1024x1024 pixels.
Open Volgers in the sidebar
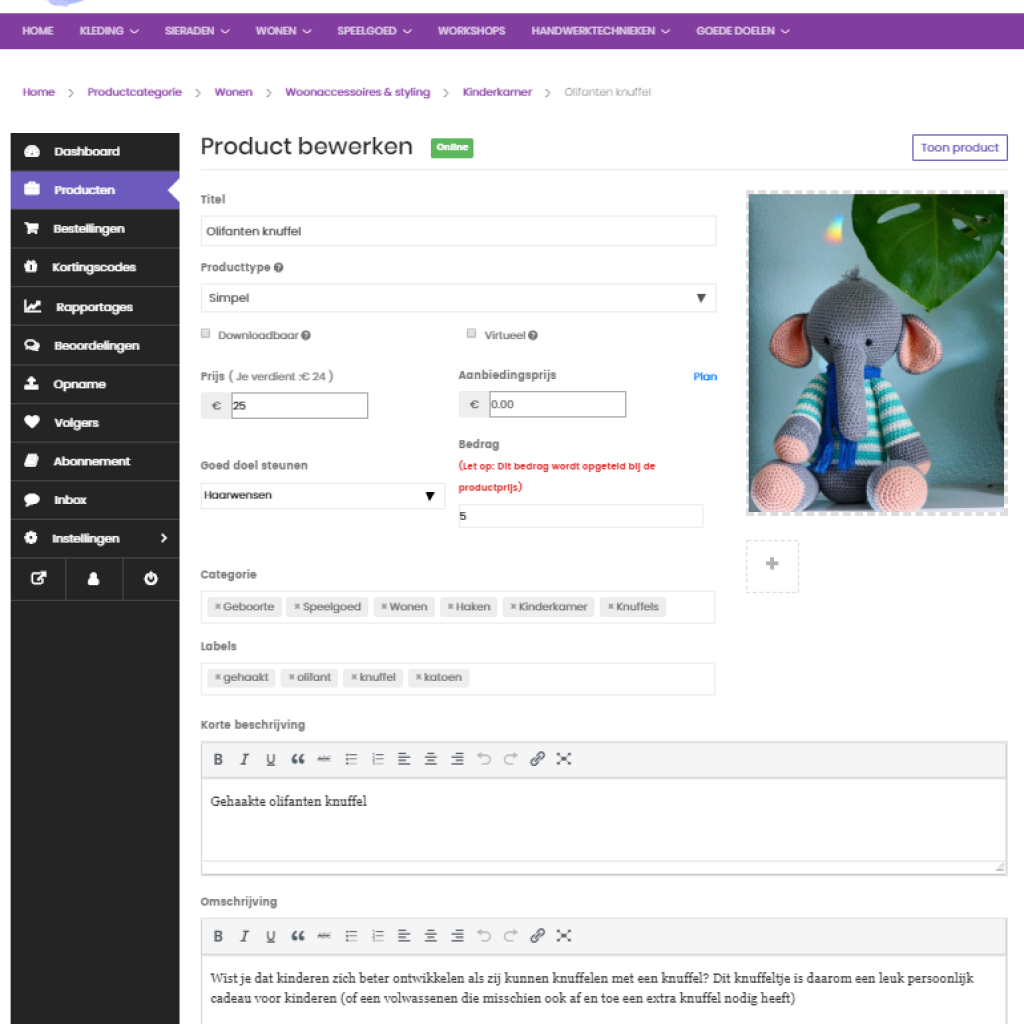tap(95, 423)
